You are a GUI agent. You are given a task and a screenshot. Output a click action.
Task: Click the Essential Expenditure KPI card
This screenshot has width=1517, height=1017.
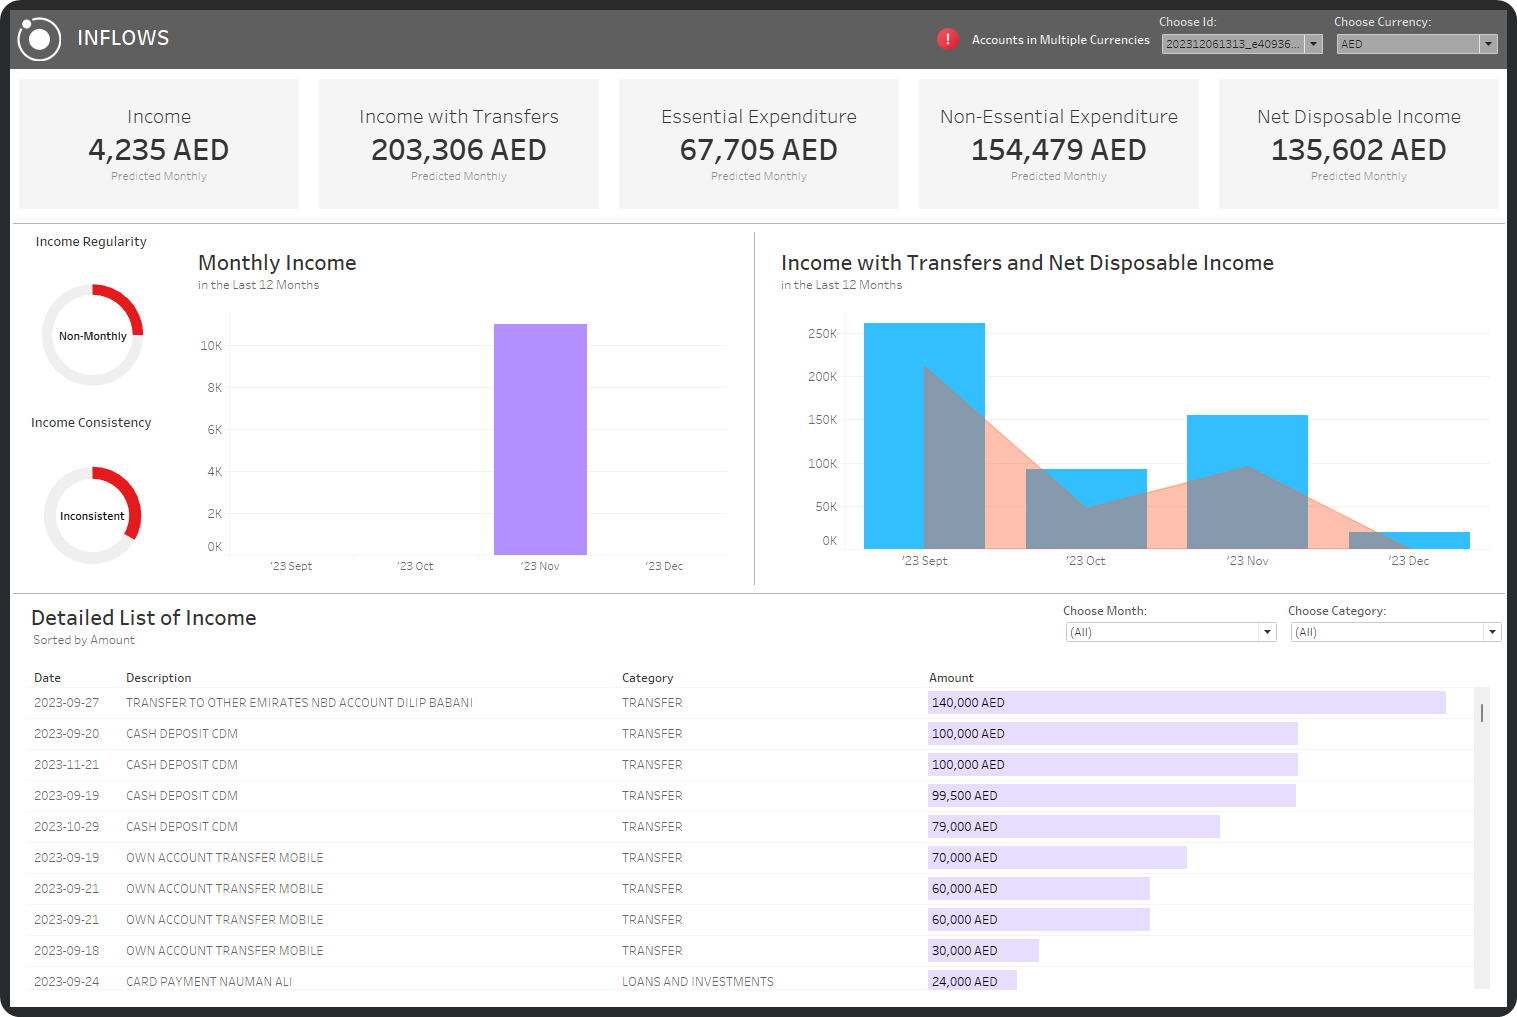click(758, 143)
